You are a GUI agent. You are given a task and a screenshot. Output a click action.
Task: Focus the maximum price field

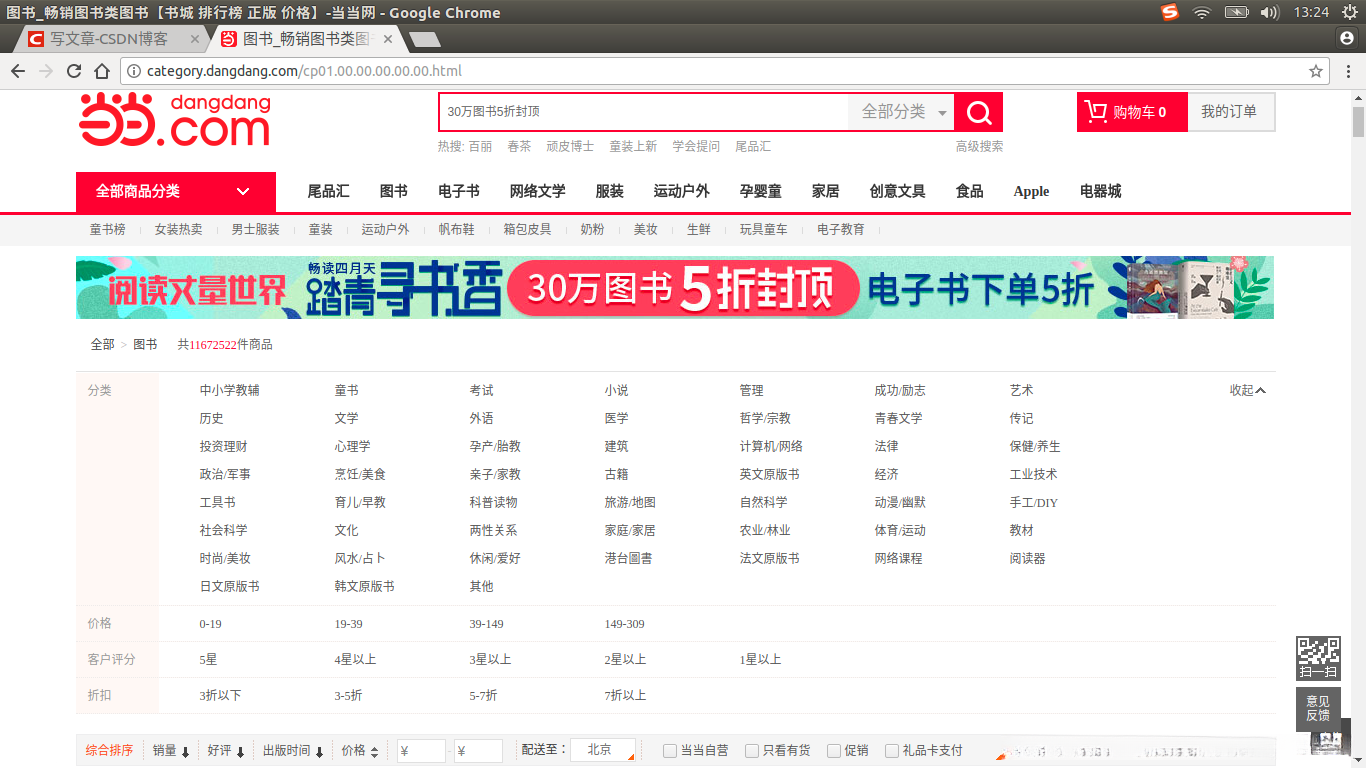point(478,751)
